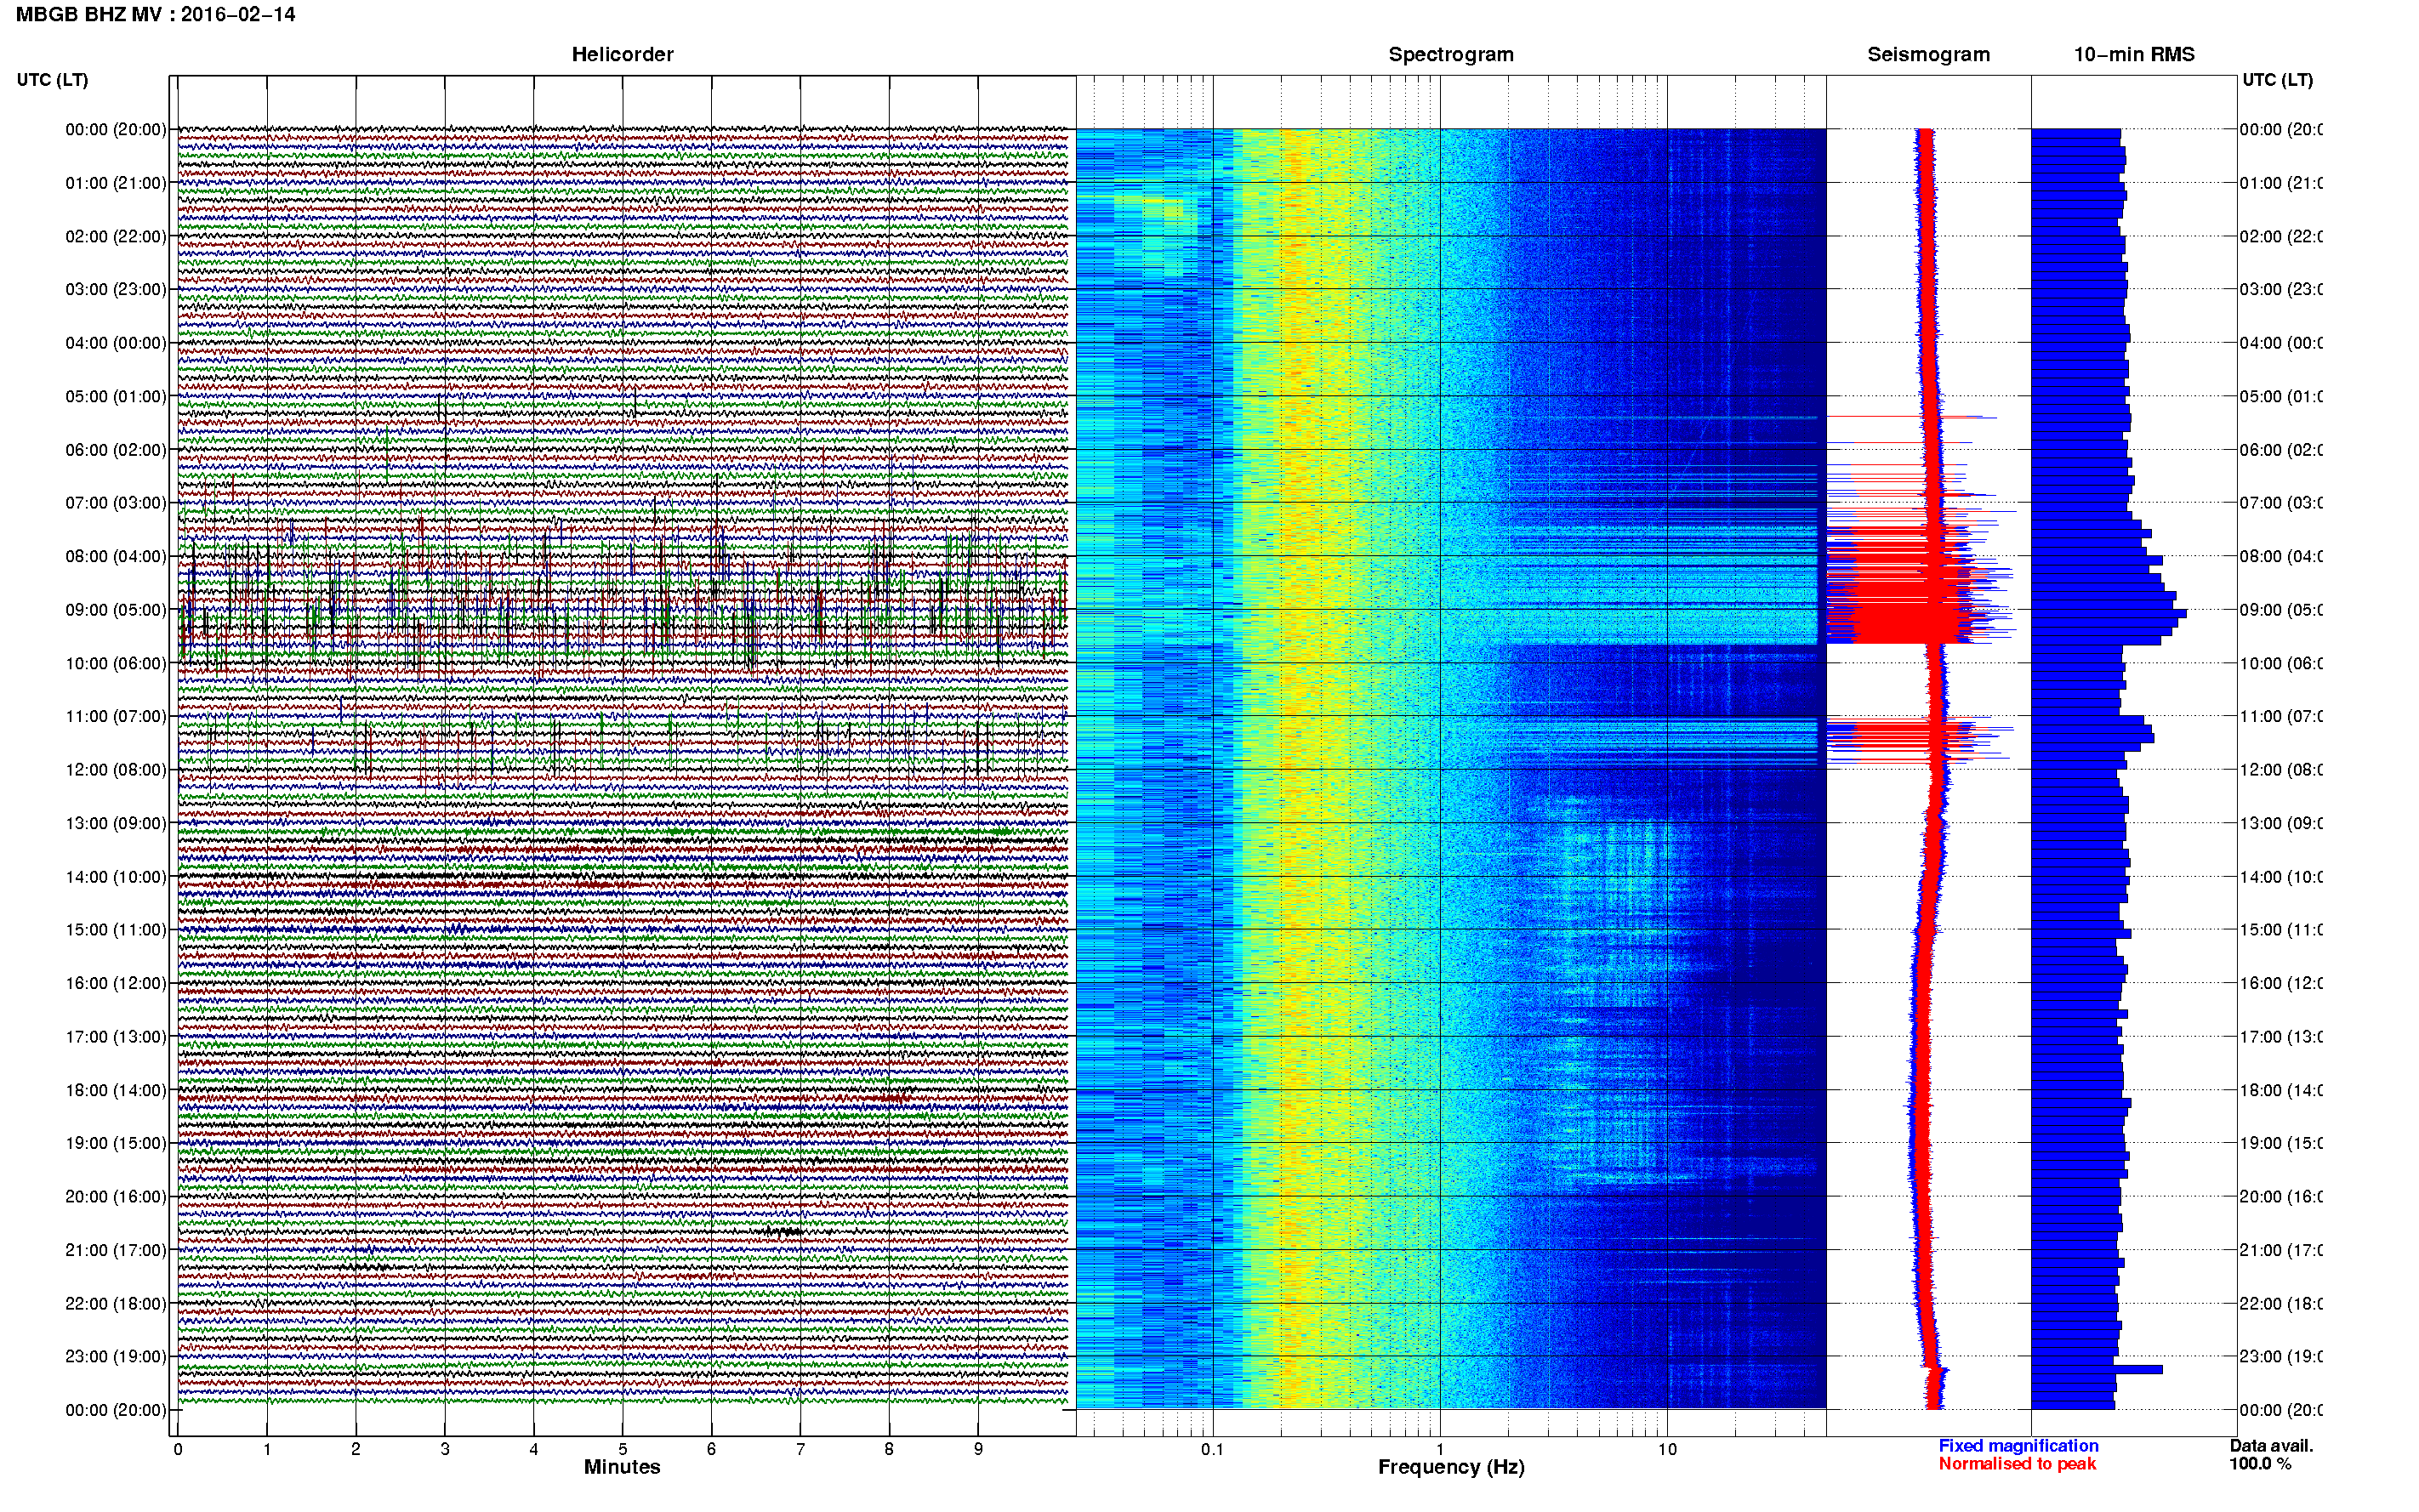This screenshot has height=1512, width=2419.
Task: Click the left 'UTC (LT)' axis label
Action: pyautogui.click(x=52, y=79)
